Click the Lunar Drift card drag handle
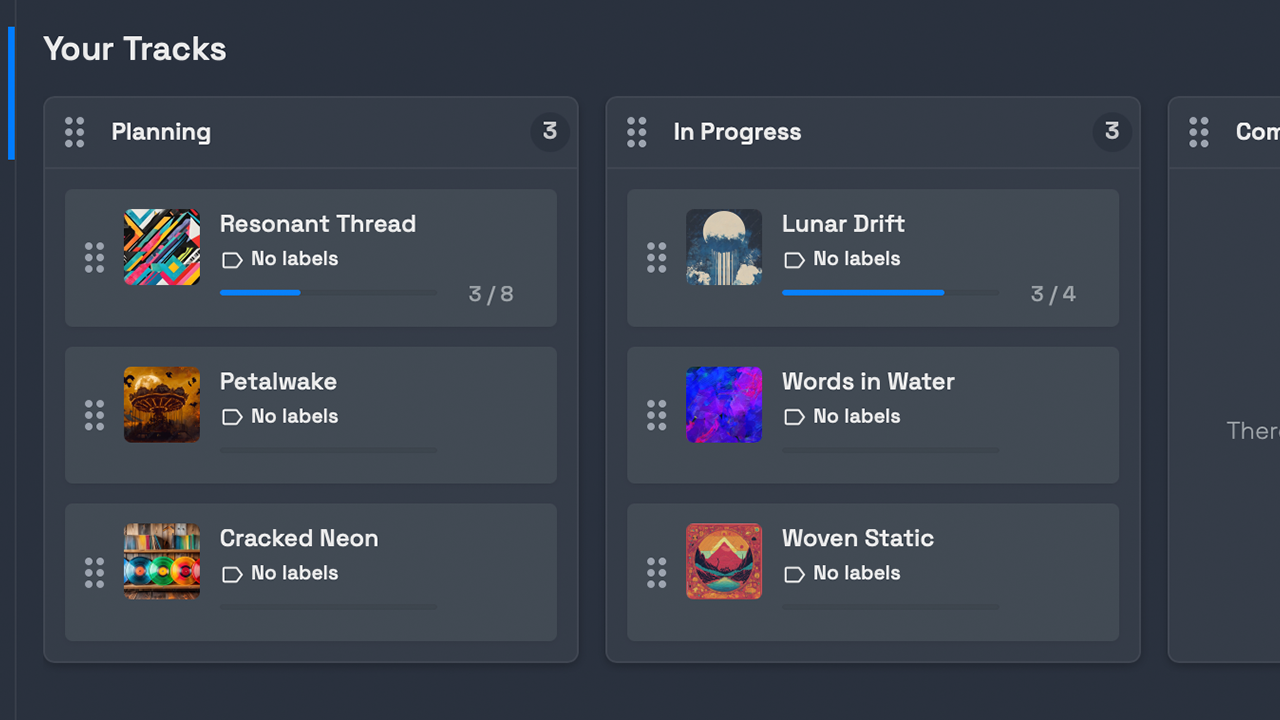Image resolution: width=1280 pixels, height=720 pixels. point(656,258)
